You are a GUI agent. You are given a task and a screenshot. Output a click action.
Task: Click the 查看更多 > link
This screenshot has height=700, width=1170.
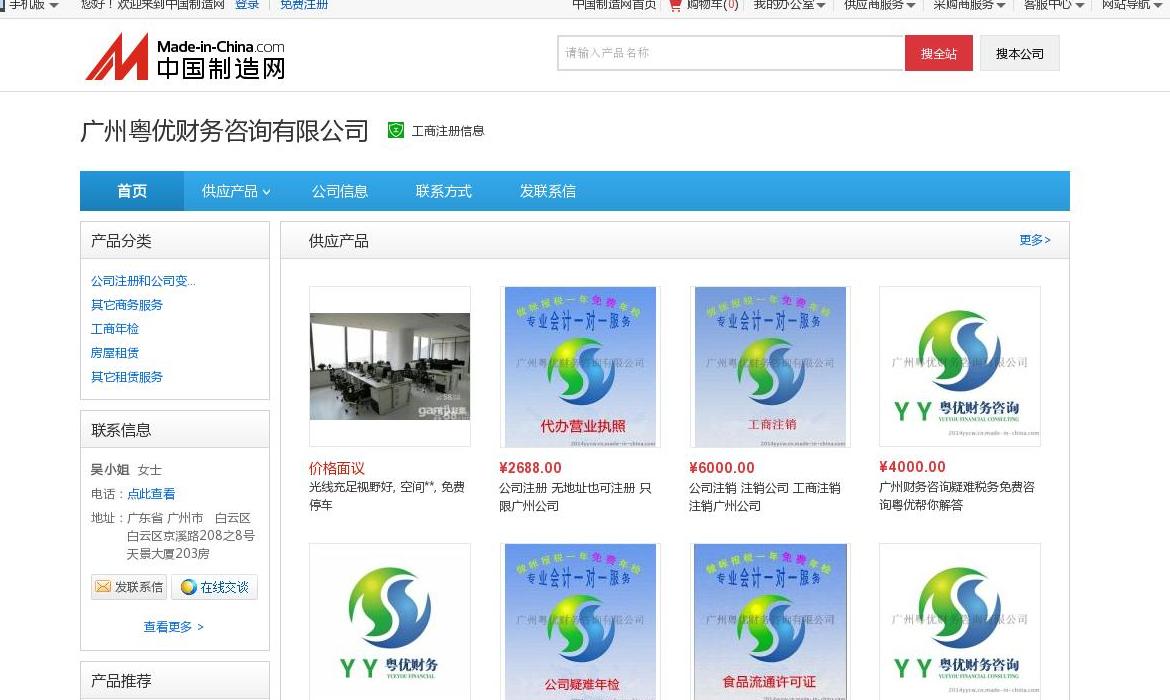point(174,627)
